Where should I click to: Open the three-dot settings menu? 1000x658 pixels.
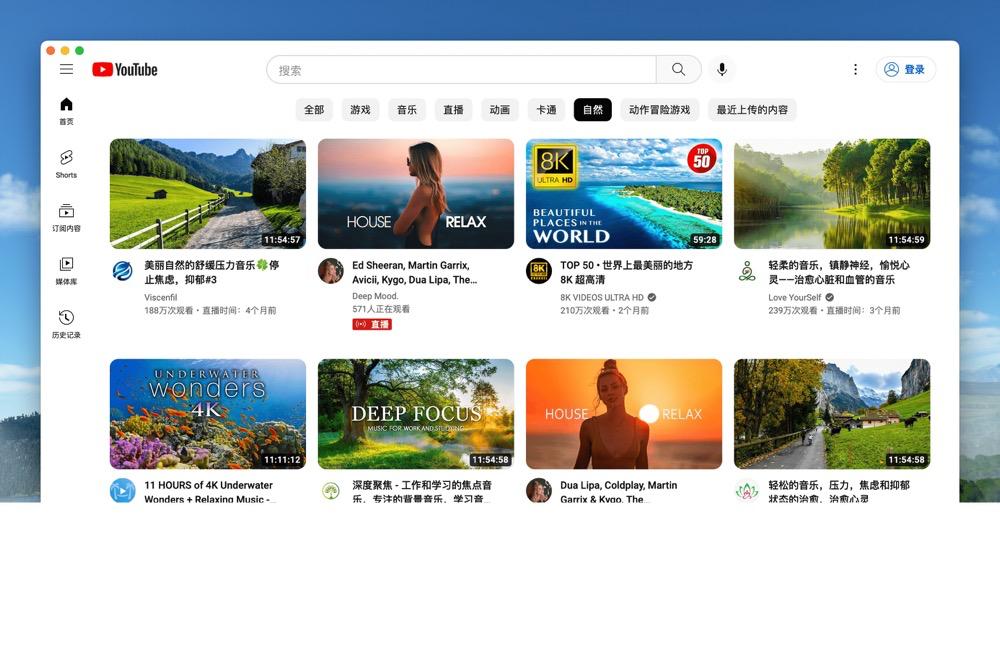pyautogui.click(x=855, y=69)
